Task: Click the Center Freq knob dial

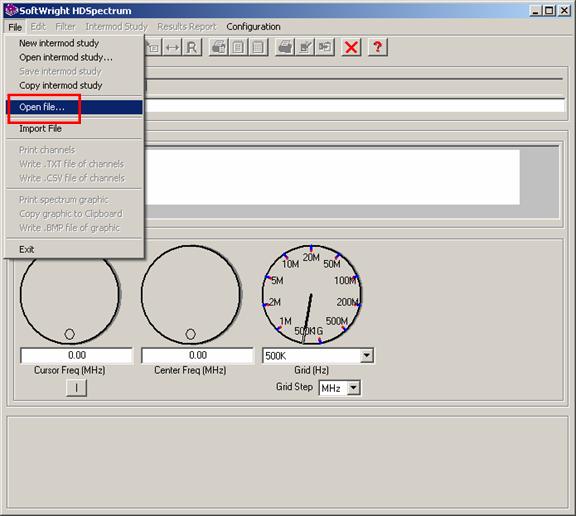Action: coord(191,294)
